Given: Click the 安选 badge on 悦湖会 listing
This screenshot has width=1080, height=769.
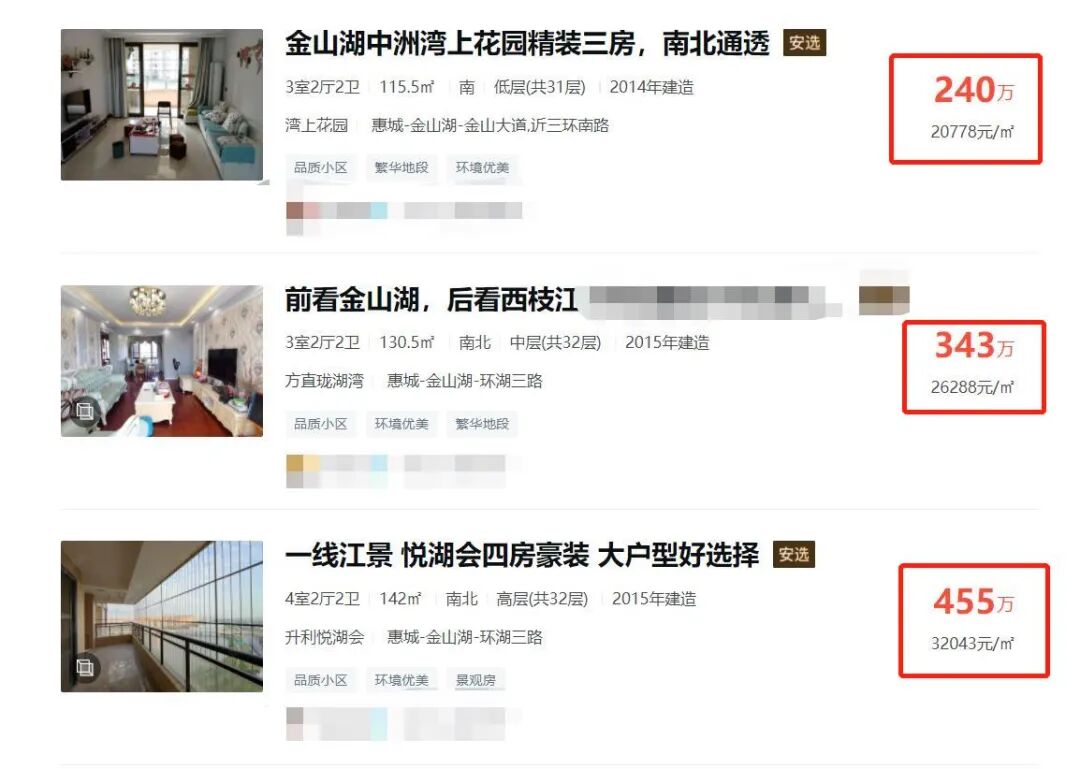Looking at the screenshot, I should [x=793, y=555].
